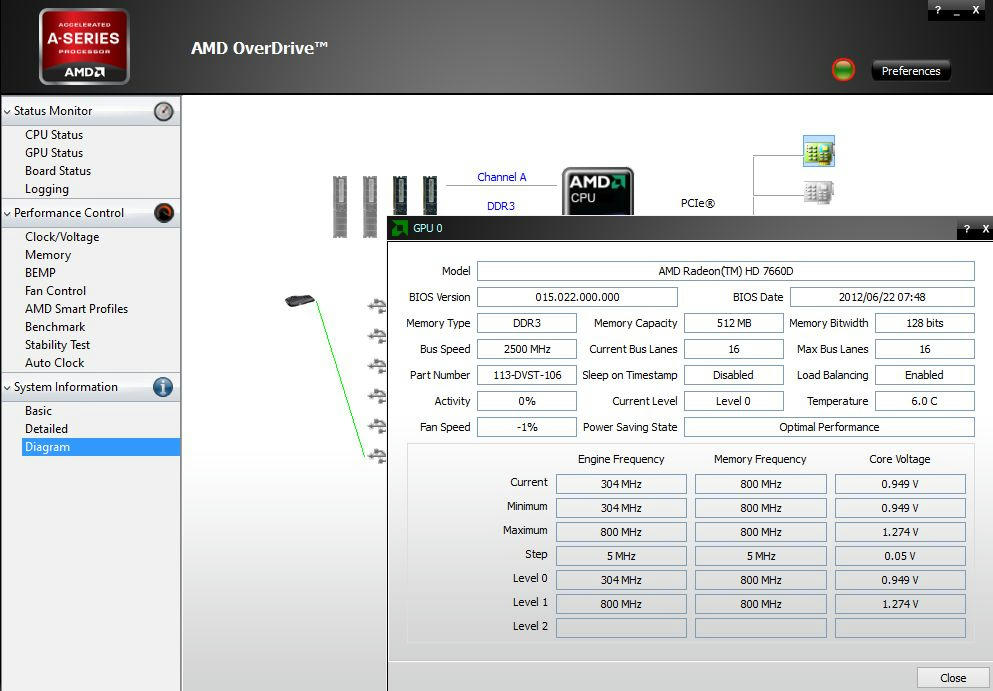
Task: Click the Current Level field showing Level 0
Action: pyautogui.click(x=734, y=401)
